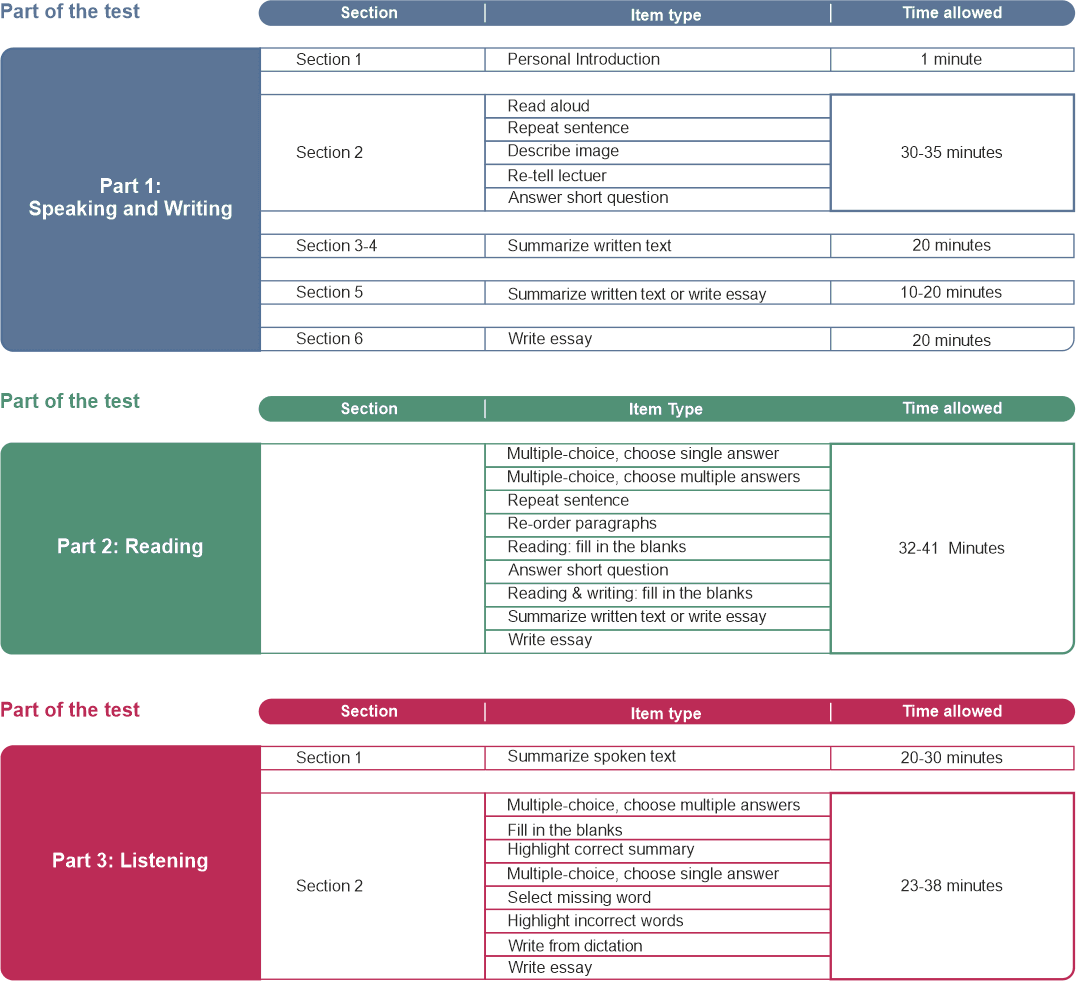Click the Personal Introduction item

[x=583, y=59]
